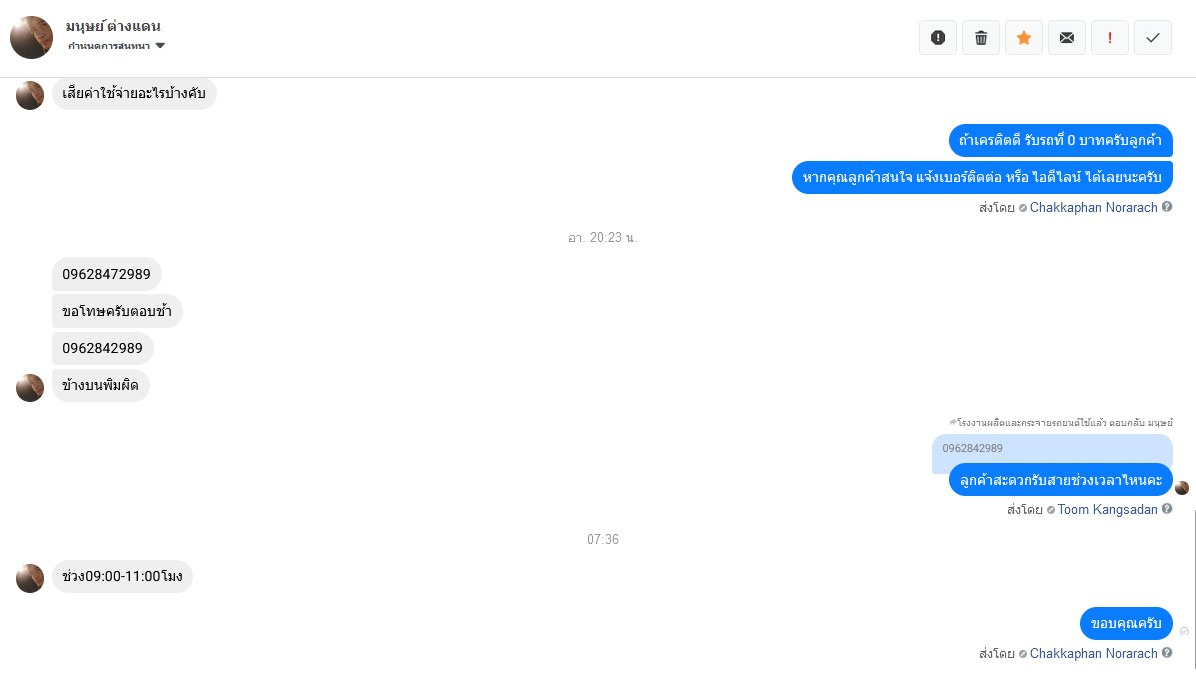Image resolution: width=1196 pixels, height=692 pixels.
Task: Click the message bubble 09628472989
Action: pos(107,275)
